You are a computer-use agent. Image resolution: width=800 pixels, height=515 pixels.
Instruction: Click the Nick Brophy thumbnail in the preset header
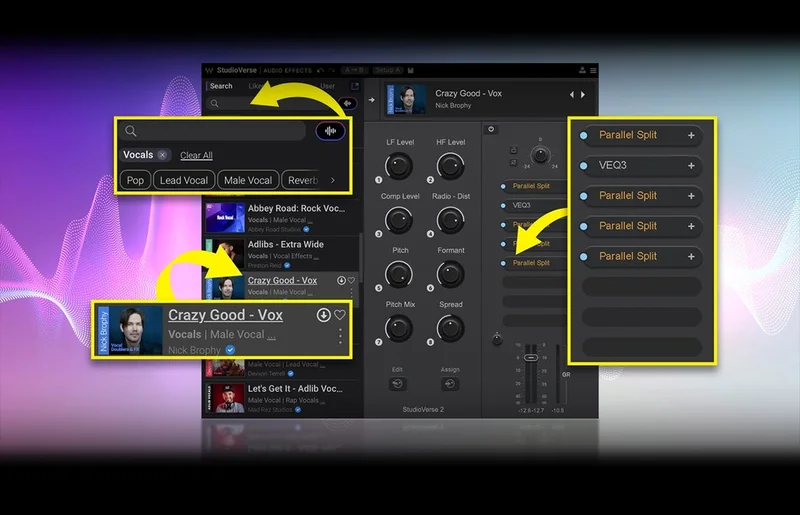tap(407, 99)
